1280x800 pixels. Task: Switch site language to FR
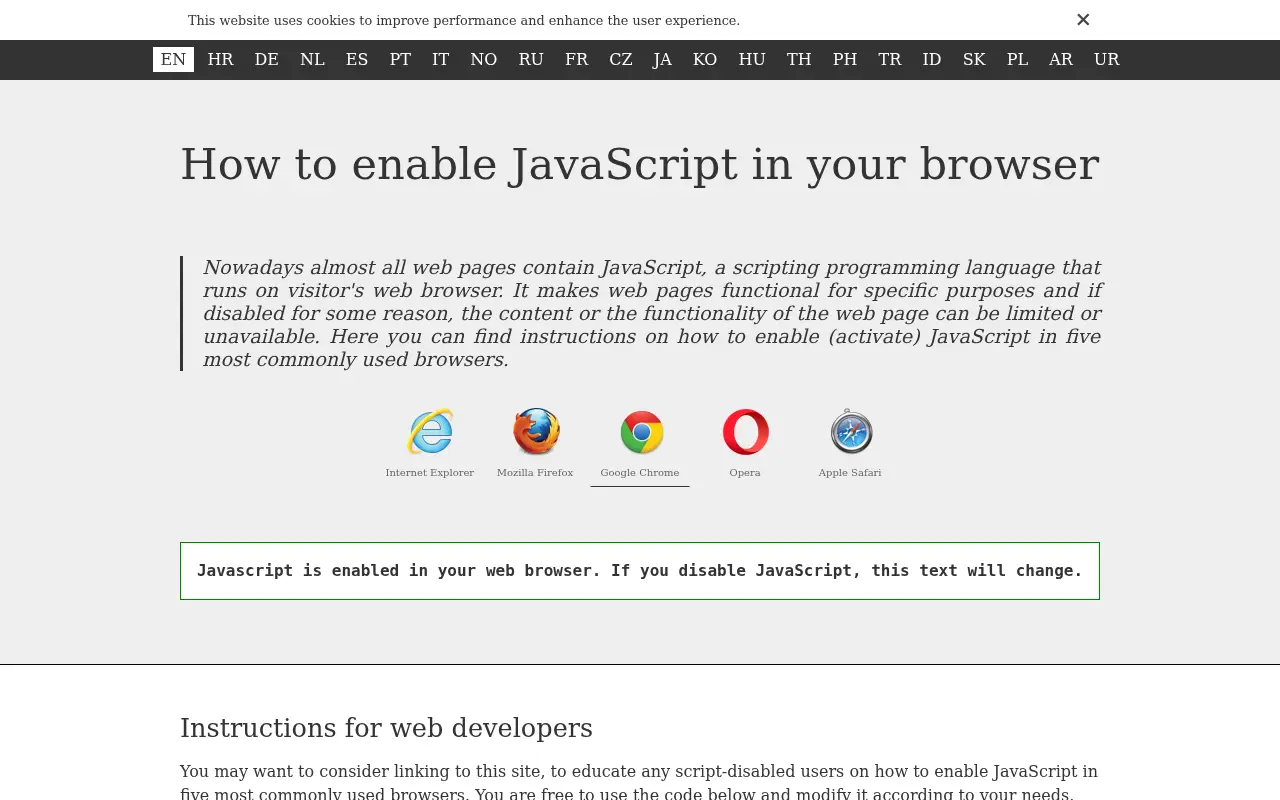576,59
